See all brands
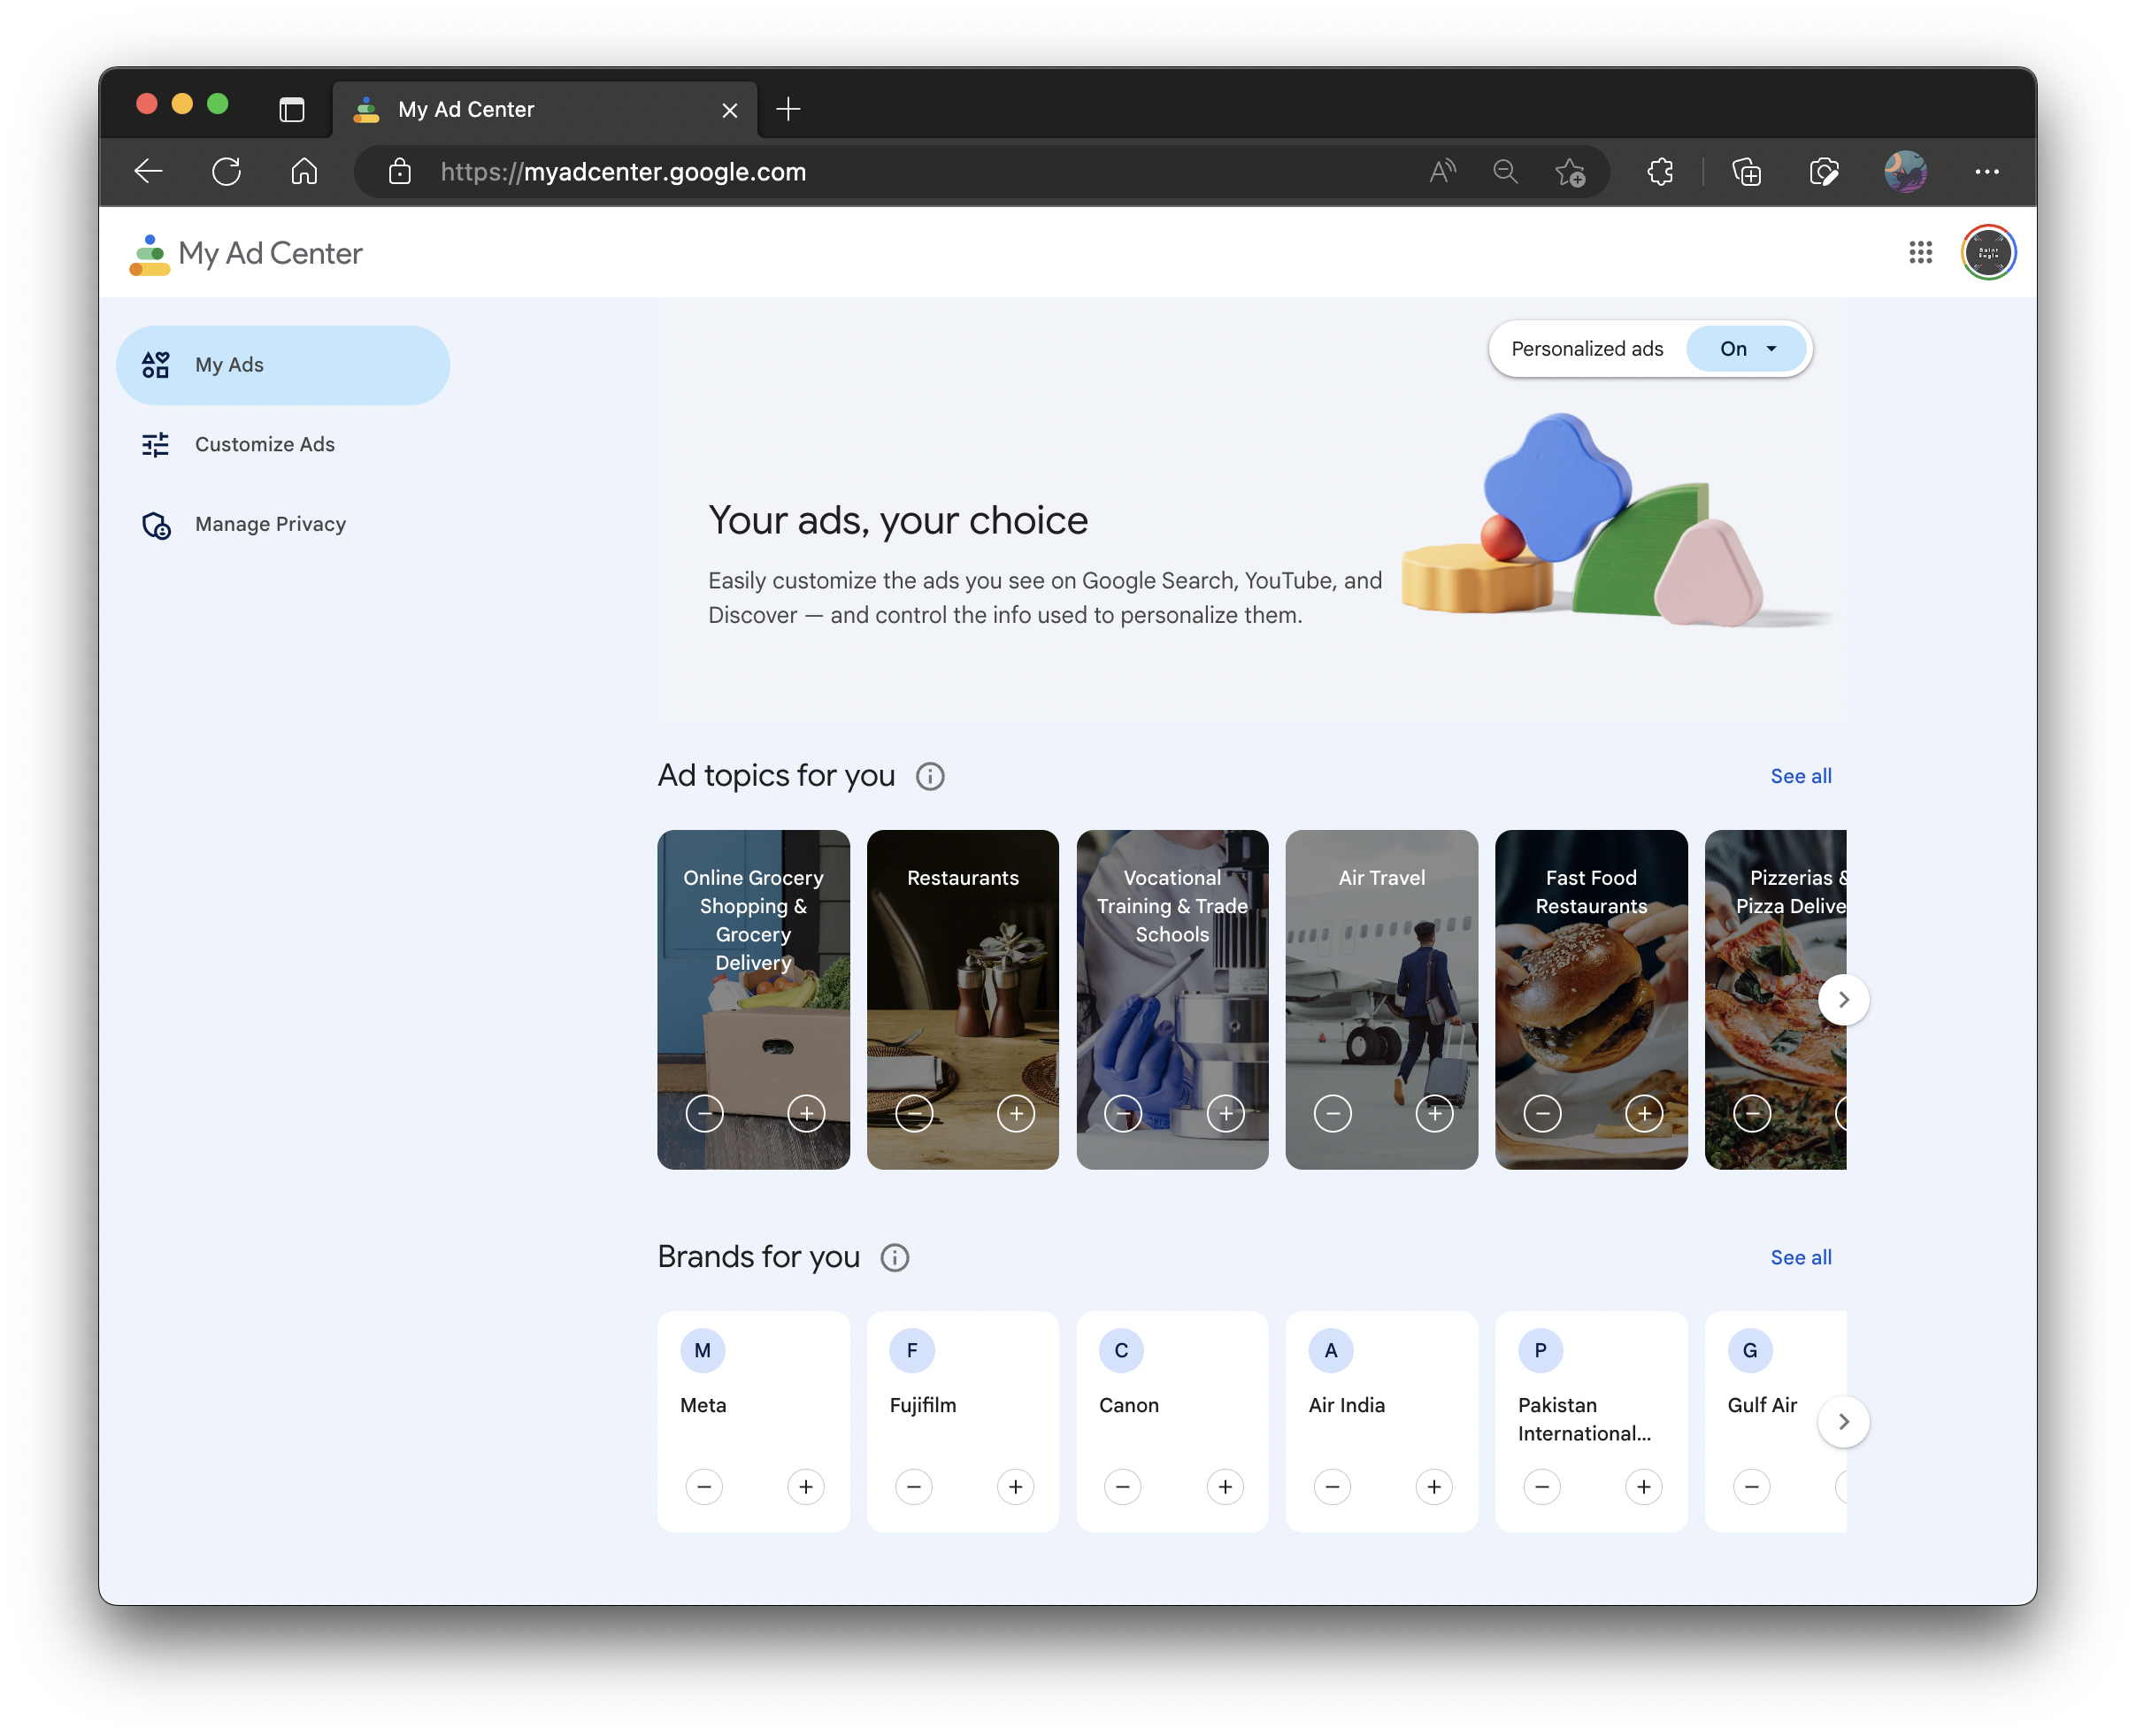 tap(1801, 1258)
